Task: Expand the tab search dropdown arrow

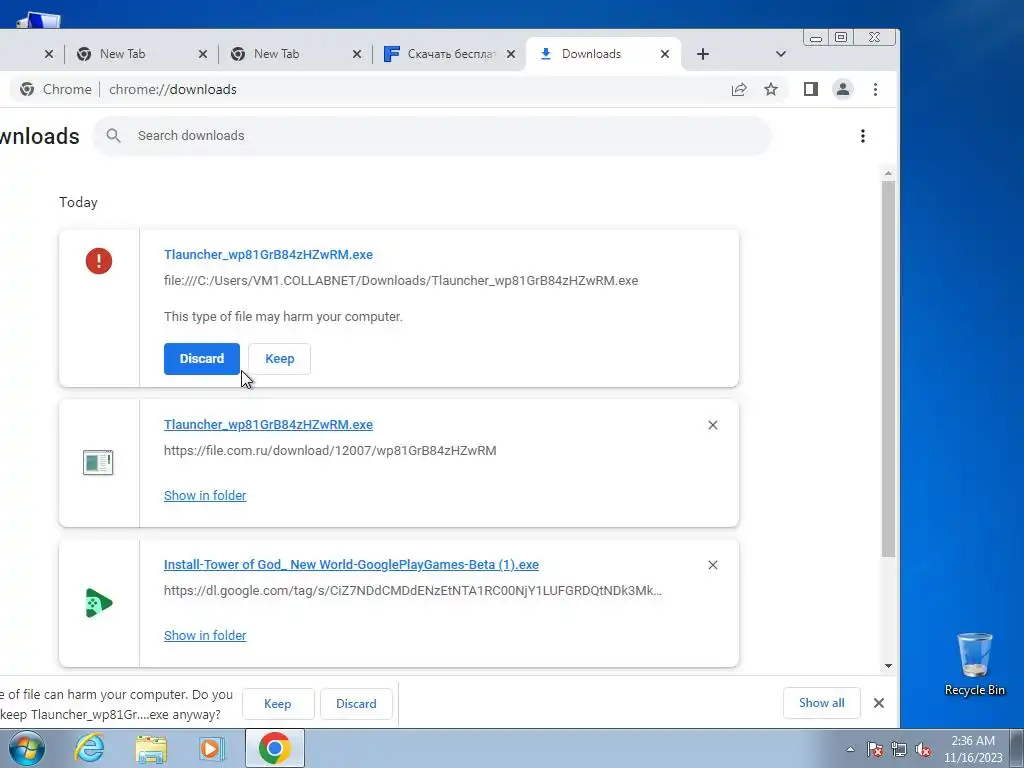Action: pos(780,54)
